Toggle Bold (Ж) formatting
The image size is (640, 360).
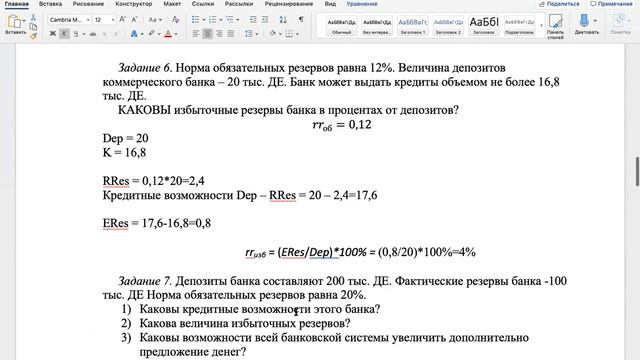click(x=53, y=34)
